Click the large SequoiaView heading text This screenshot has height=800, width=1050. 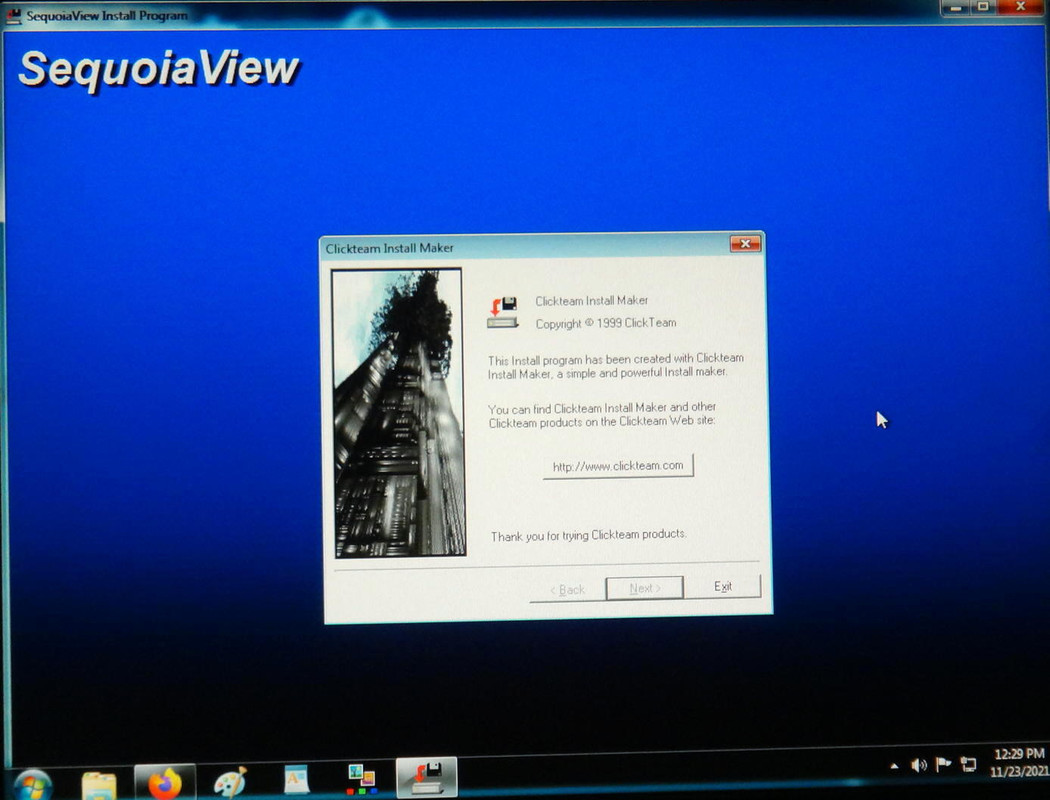pyautogui.click(x=159, y=69)
